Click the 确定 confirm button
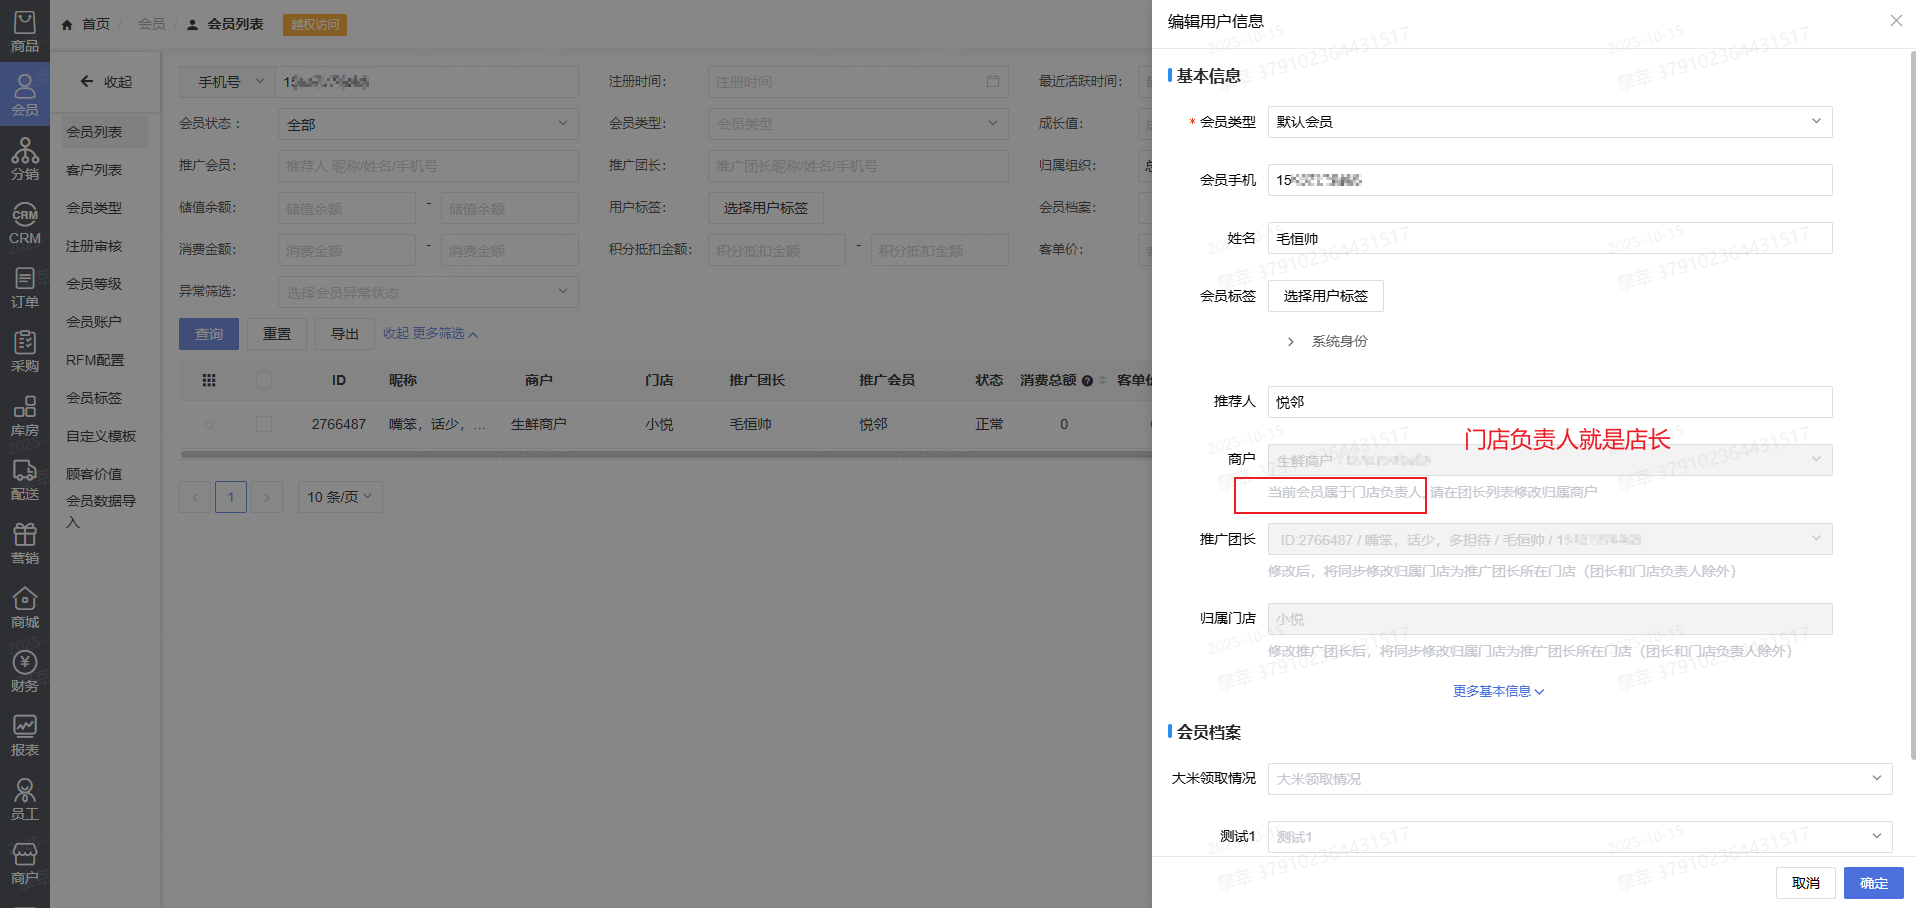 [1873, 883]
